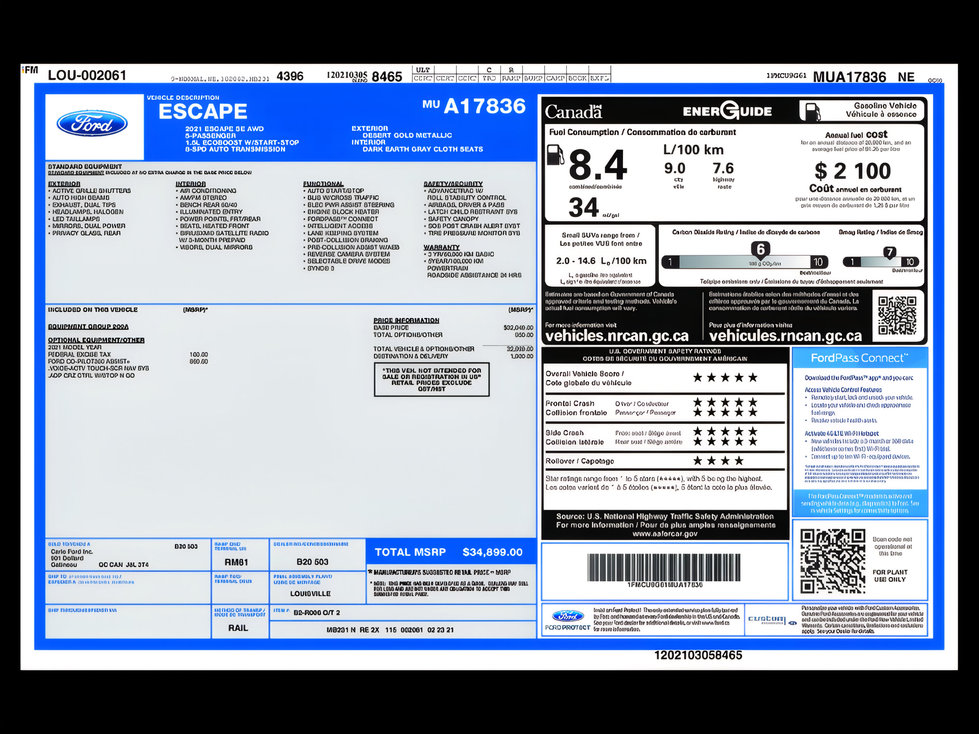Click the Canada wordmark
Viewport: 979px width, 734px height.
574,112
